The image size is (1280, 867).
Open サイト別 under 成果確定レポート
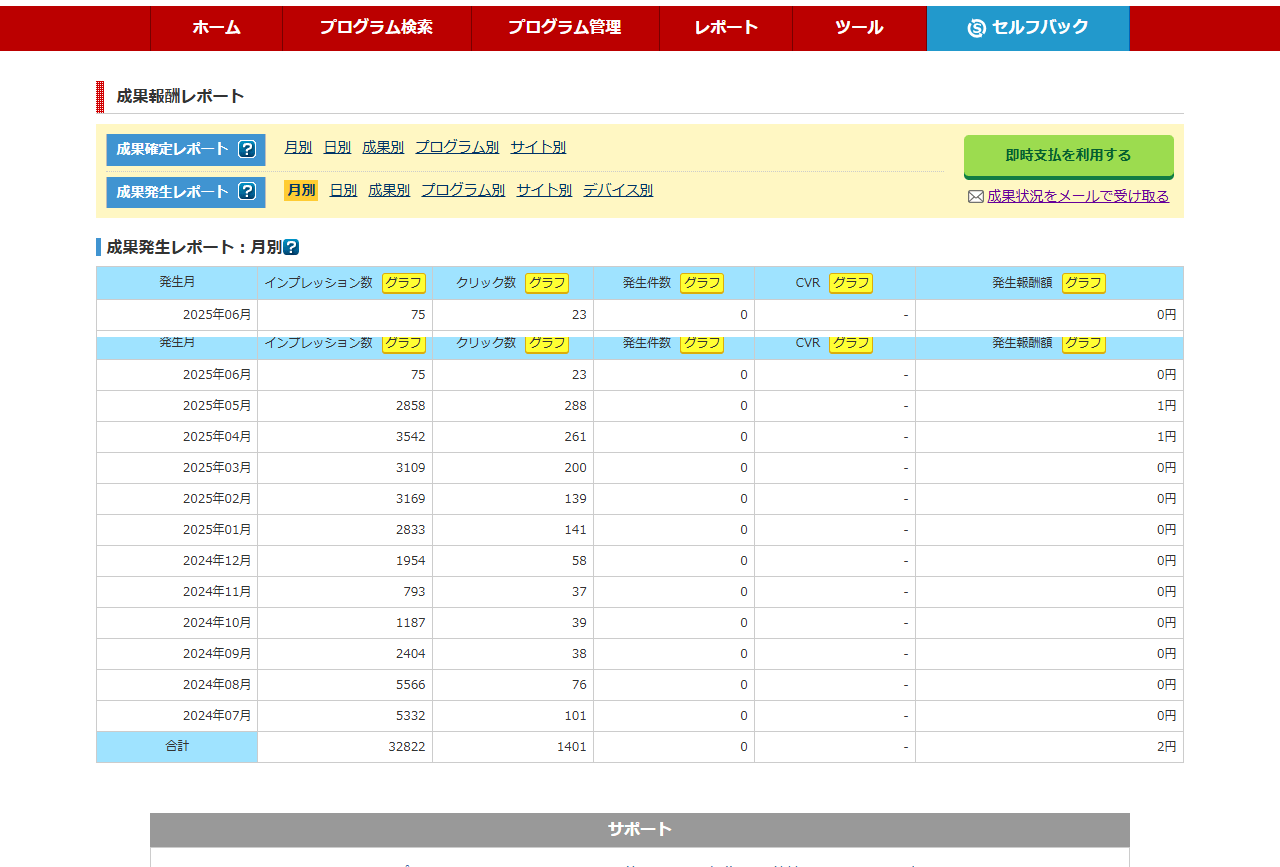click(x=538, y=147)
